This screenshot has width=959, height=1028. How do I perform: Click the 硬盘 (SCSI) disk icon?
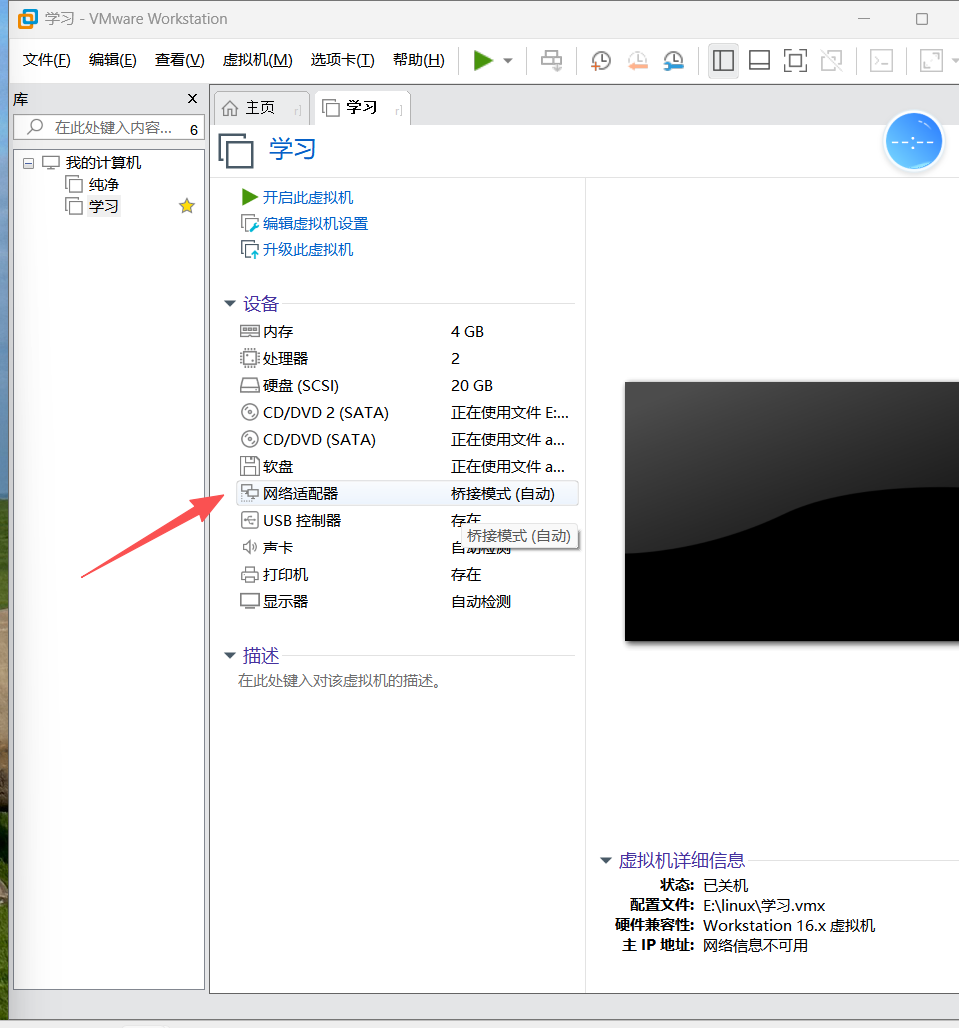(x=250, y=386)
